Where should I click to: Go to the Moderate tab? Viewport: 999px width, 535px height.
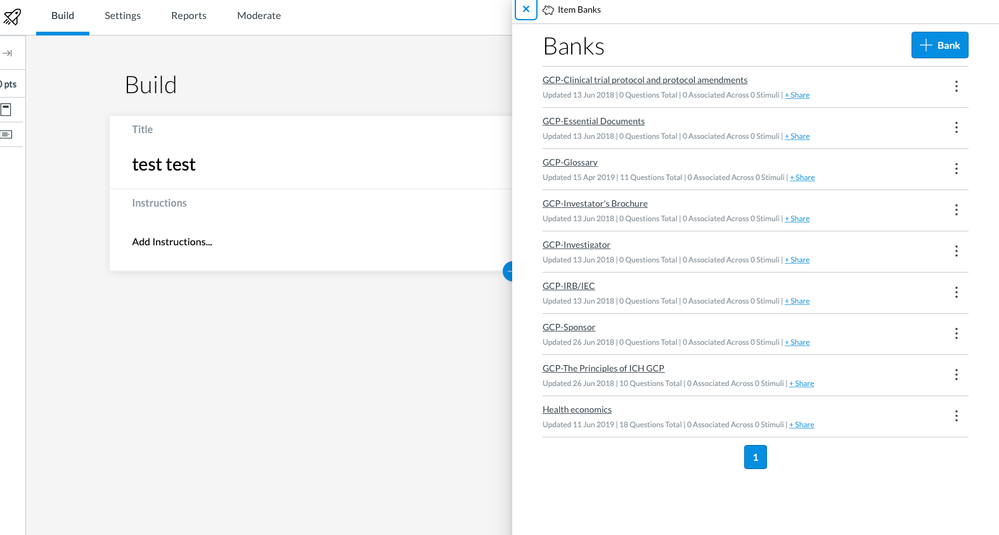[258, 16]
